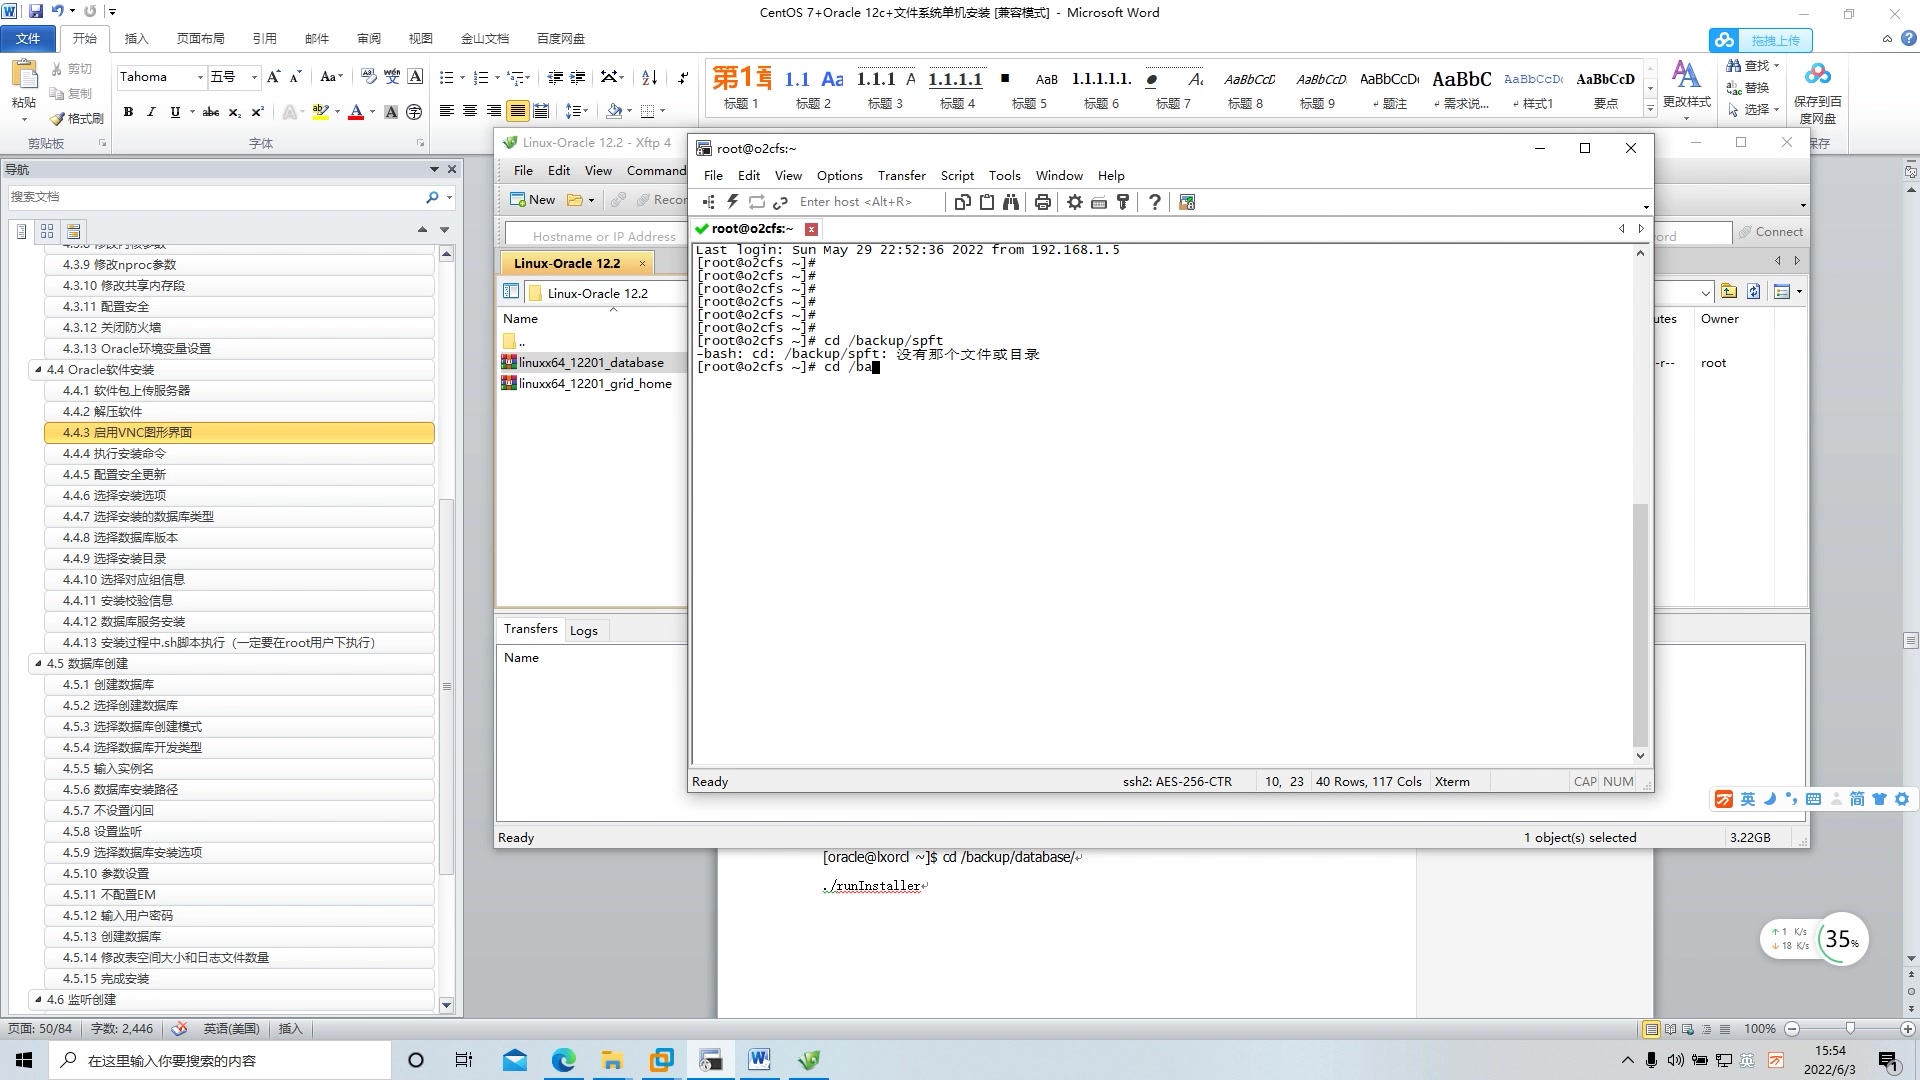Screen dimensions: 1920x1080
Task: Open the Transfer menu in terminal window
Action: point(902,176)
